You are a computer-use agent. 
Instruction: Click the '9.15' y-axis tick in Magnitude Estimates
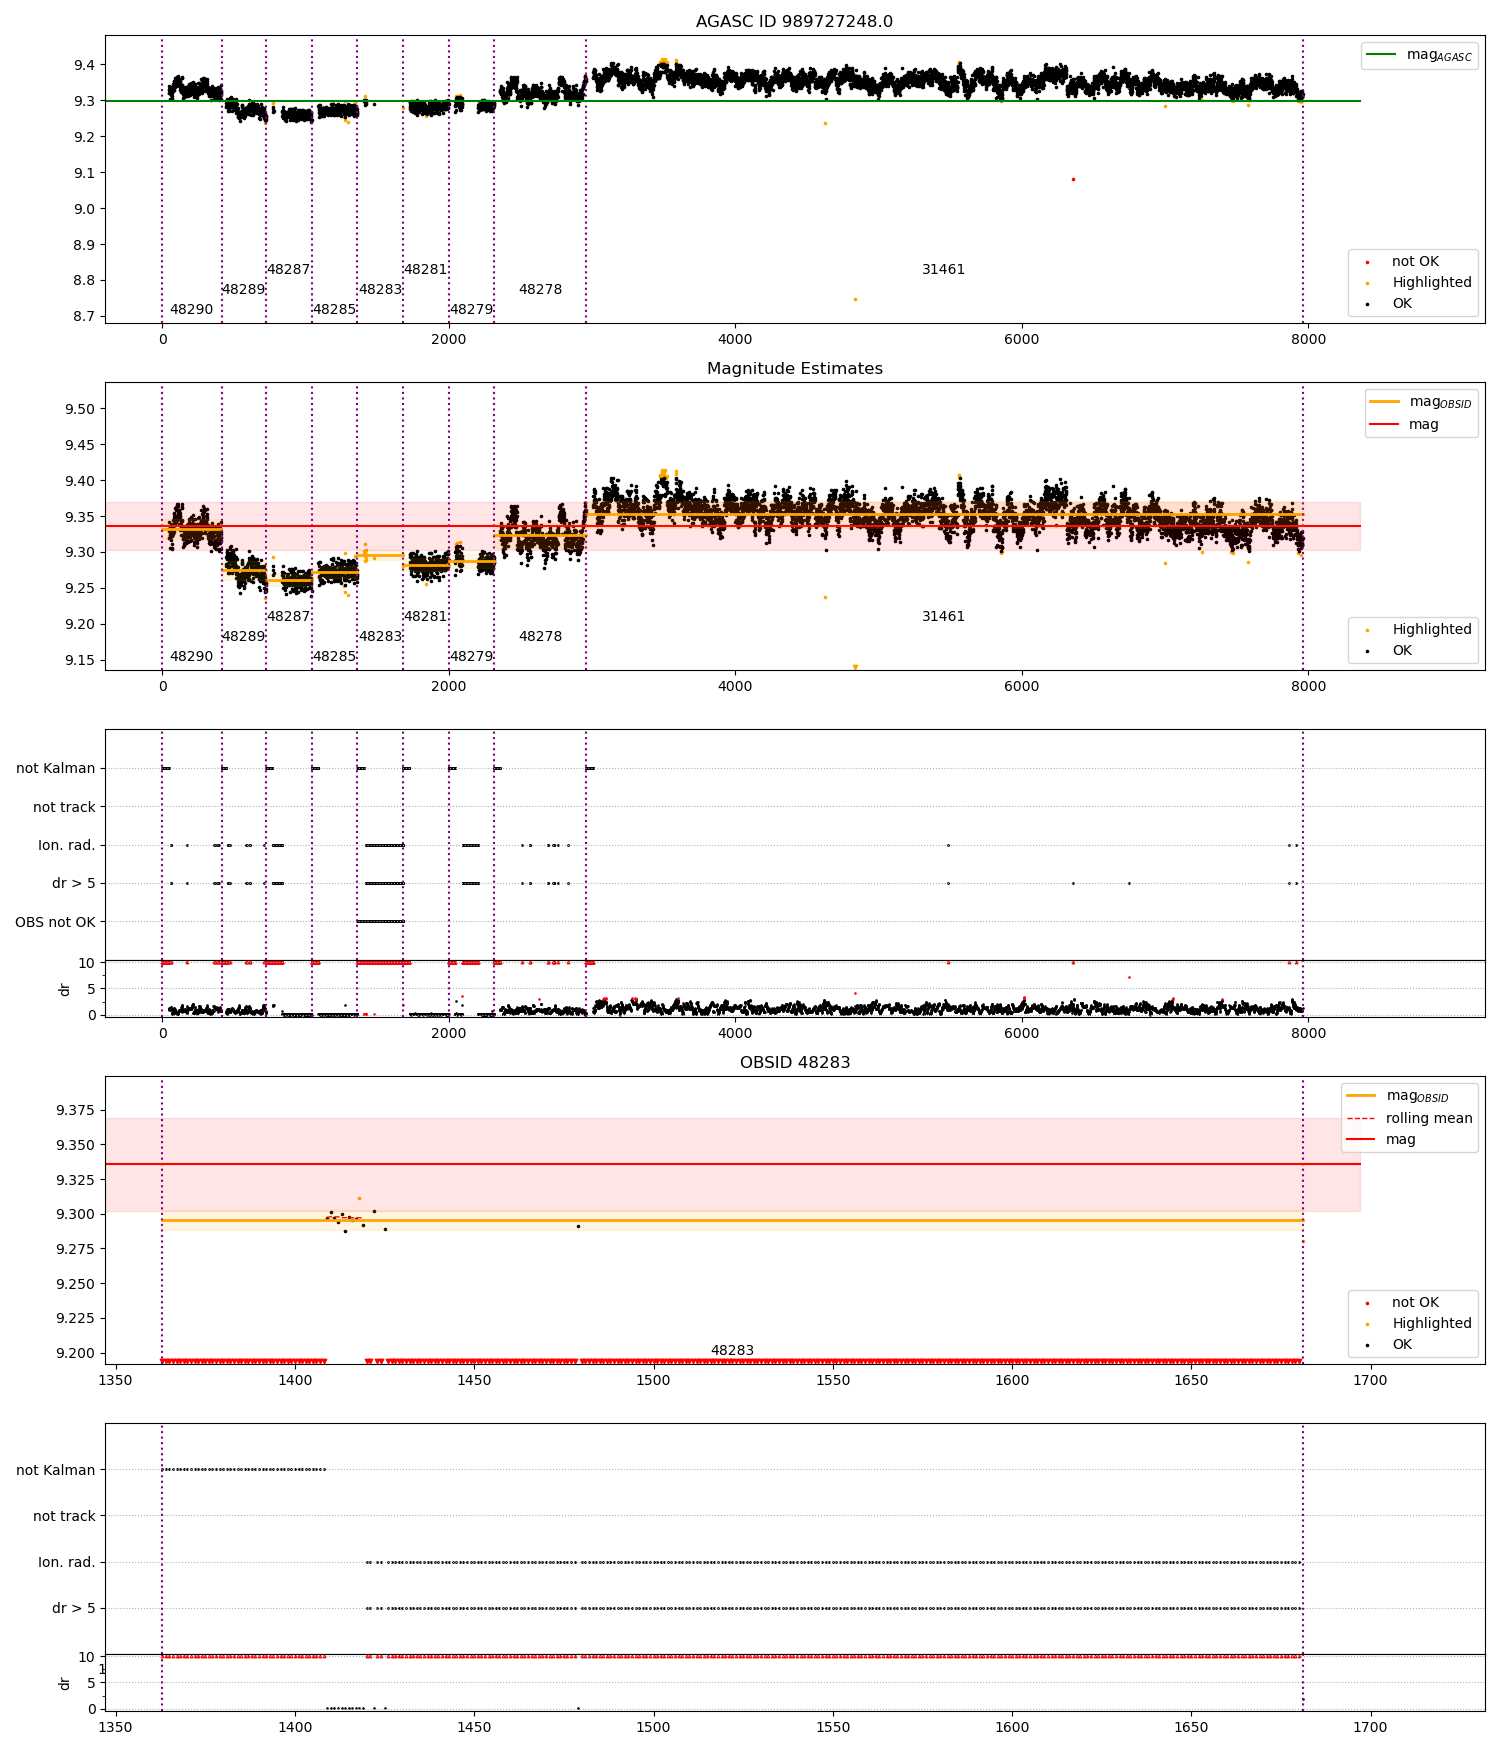(x=79, y=660)
